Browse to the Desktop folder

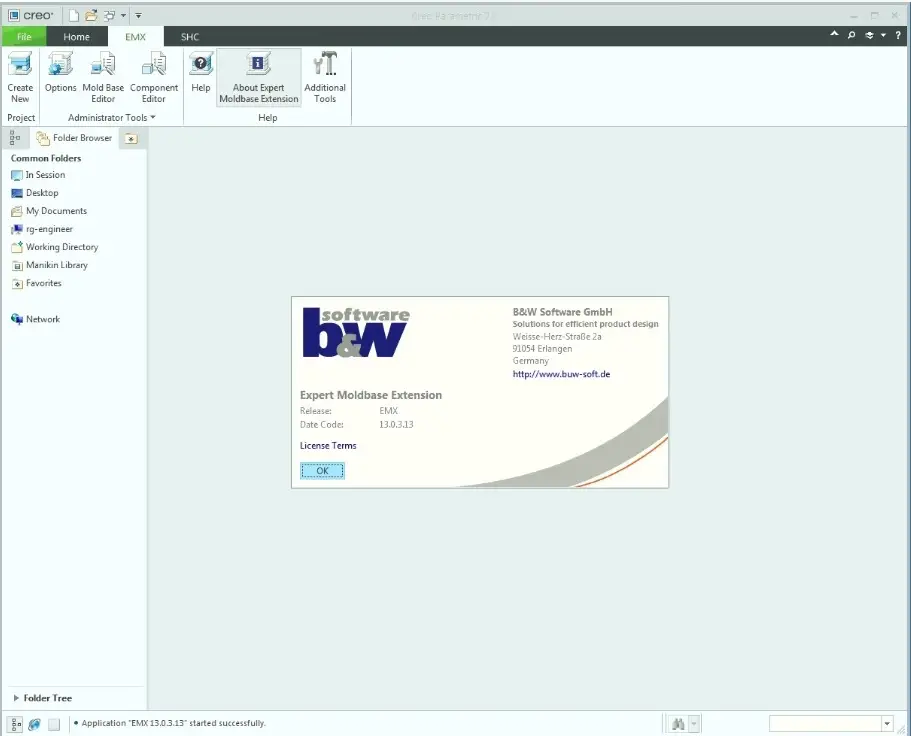pyautogui.click(x=35, y=193)
